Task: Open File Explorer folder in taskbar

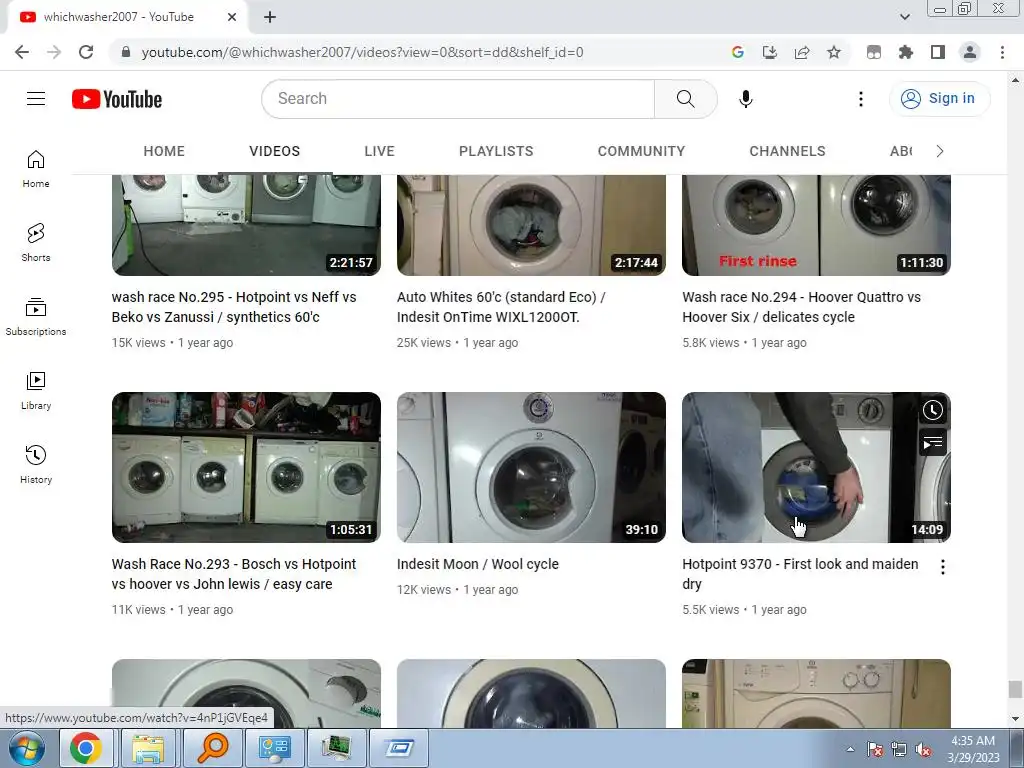Action: point(148,748)
